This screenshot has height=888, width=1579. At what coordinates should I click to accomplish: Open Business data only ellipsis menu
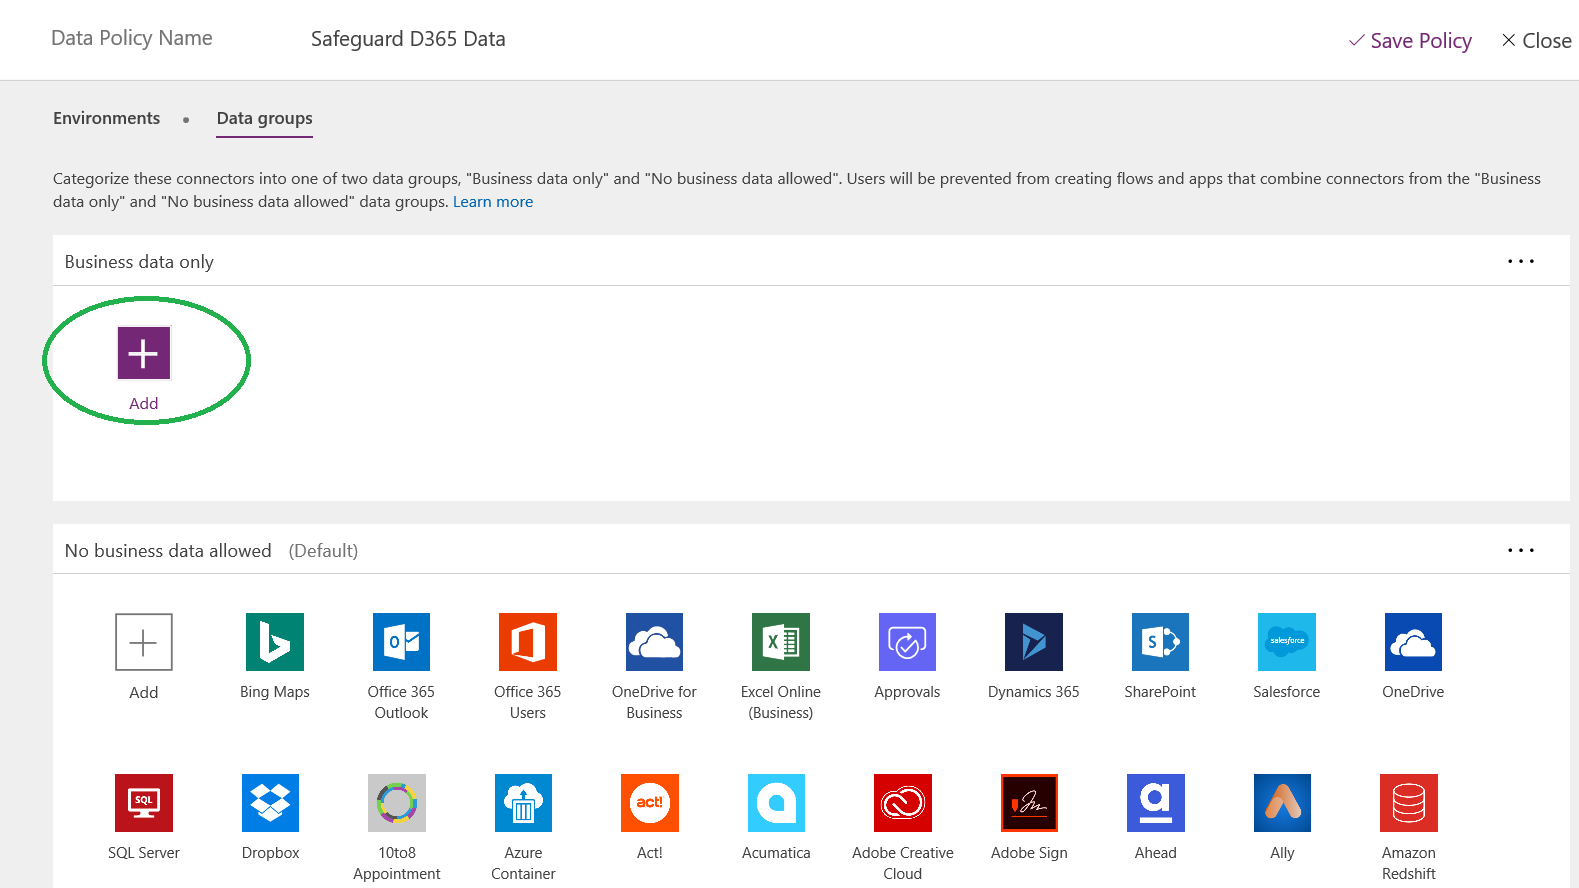pos(1520,262)
